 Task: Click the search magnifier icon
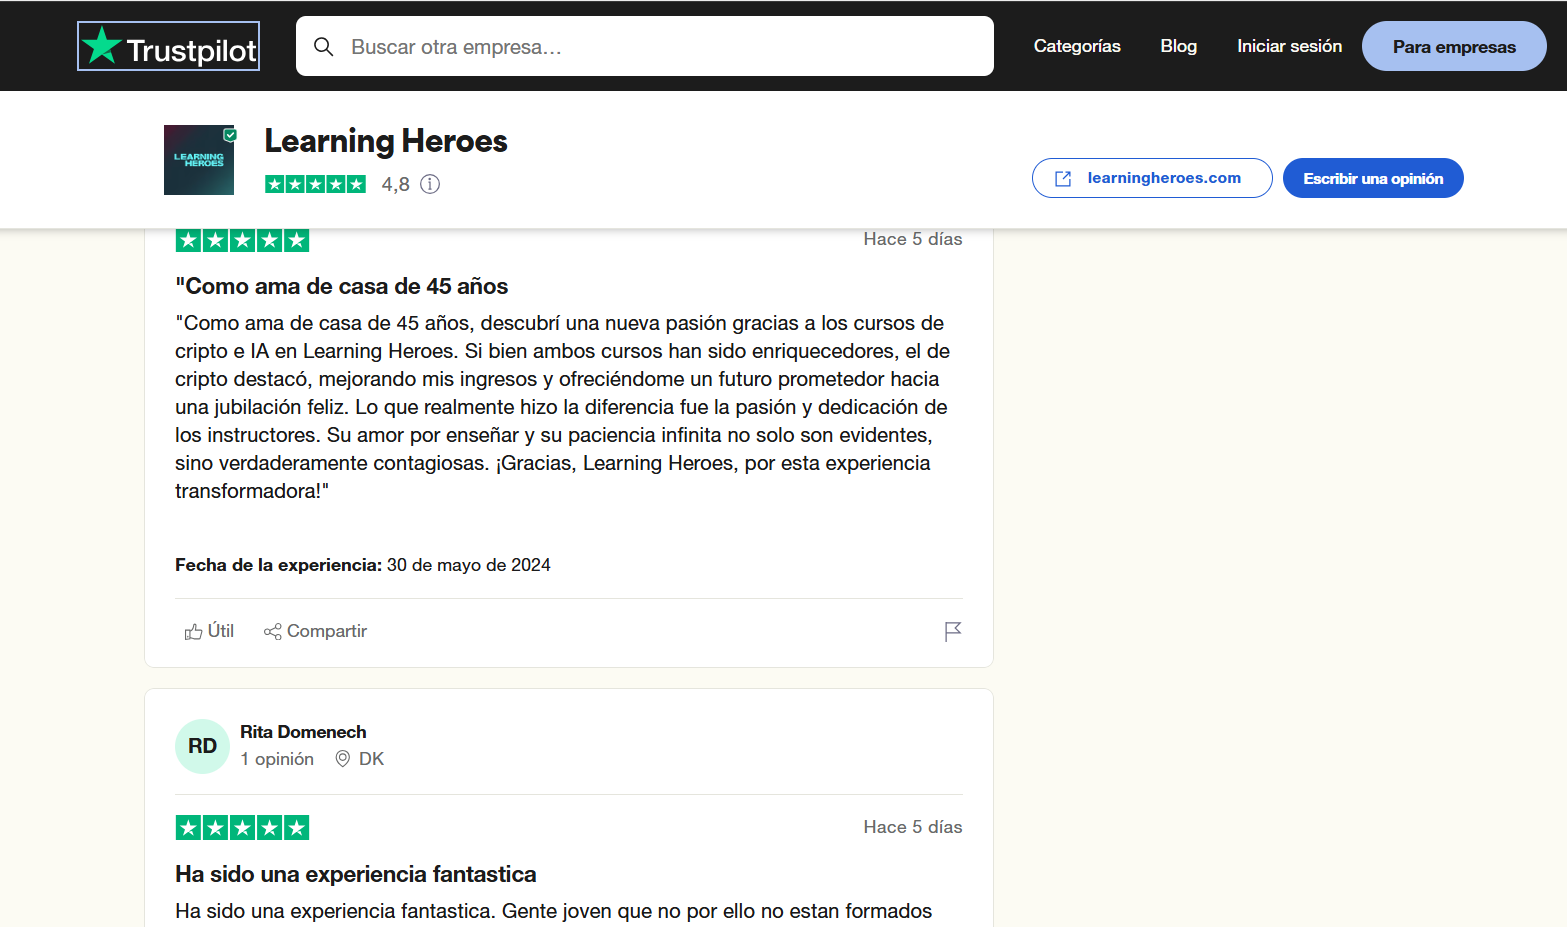tap(323, 47)
